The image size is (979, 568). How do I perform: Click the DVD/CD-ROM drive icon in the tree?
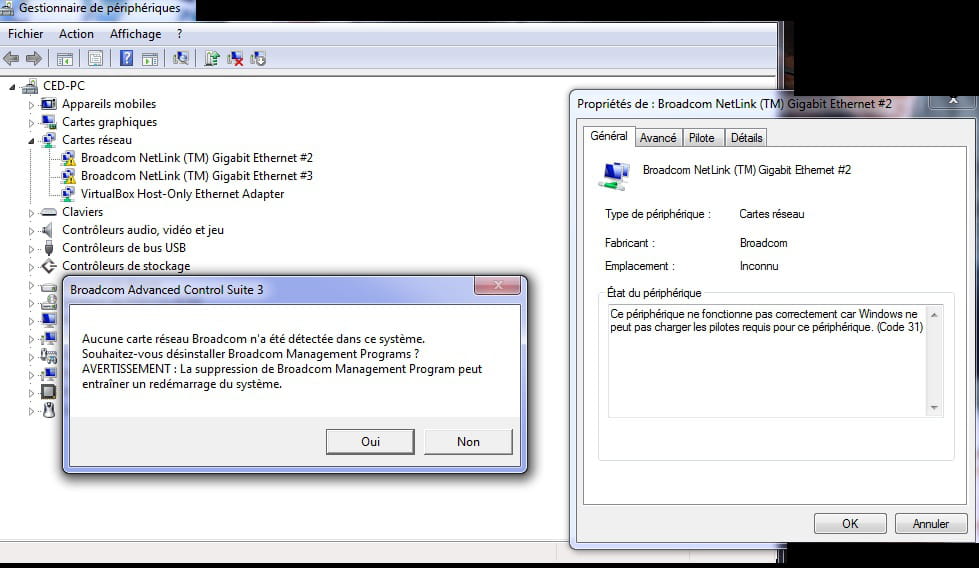pos(49,303)
